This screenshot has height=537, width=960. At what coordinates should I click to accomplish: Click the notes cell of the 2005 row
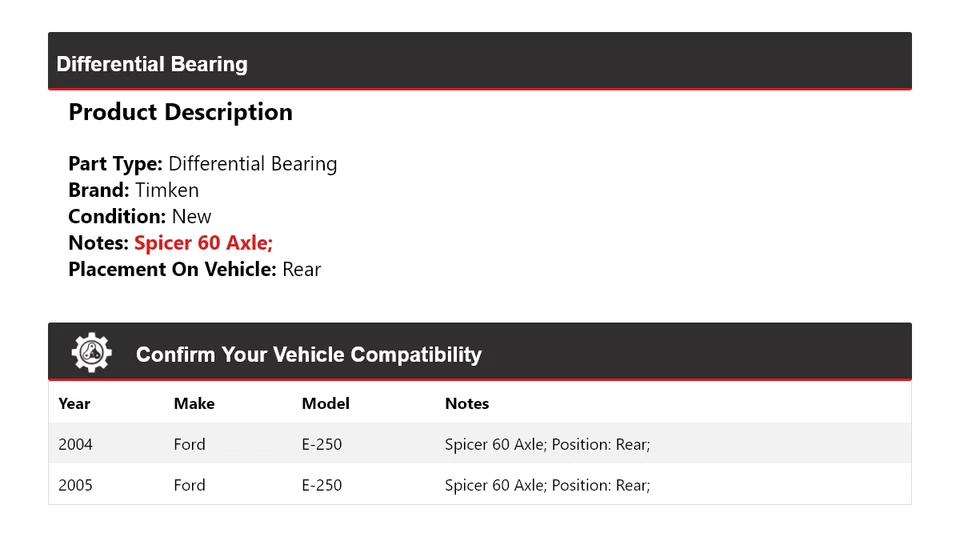[x=547, y=485]
